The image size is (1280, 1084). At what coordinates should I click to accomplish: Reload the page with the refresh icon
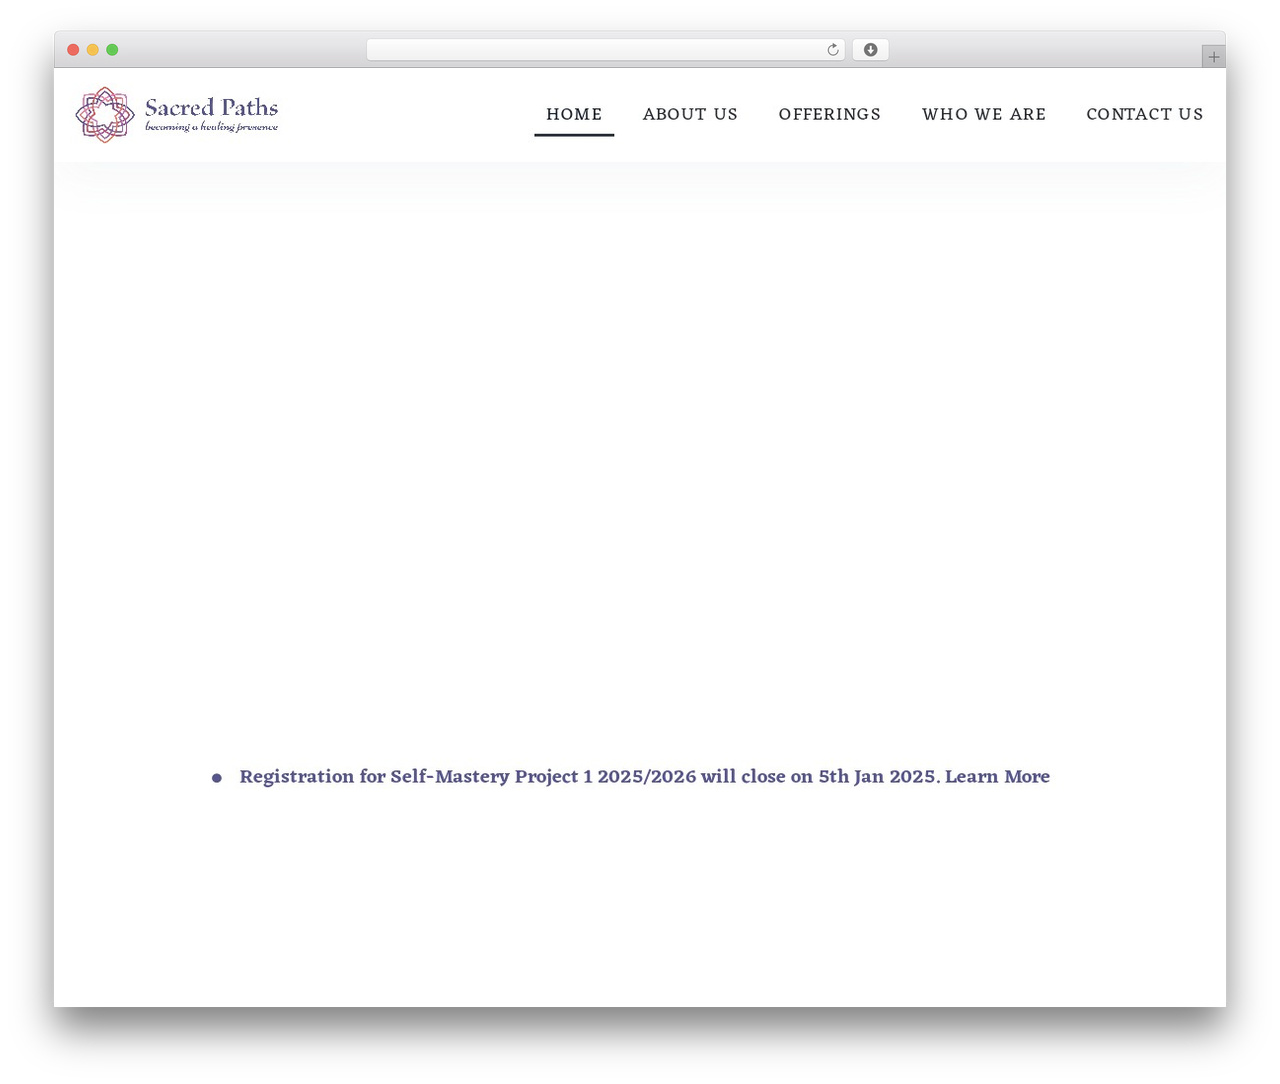tap(832, 50)
